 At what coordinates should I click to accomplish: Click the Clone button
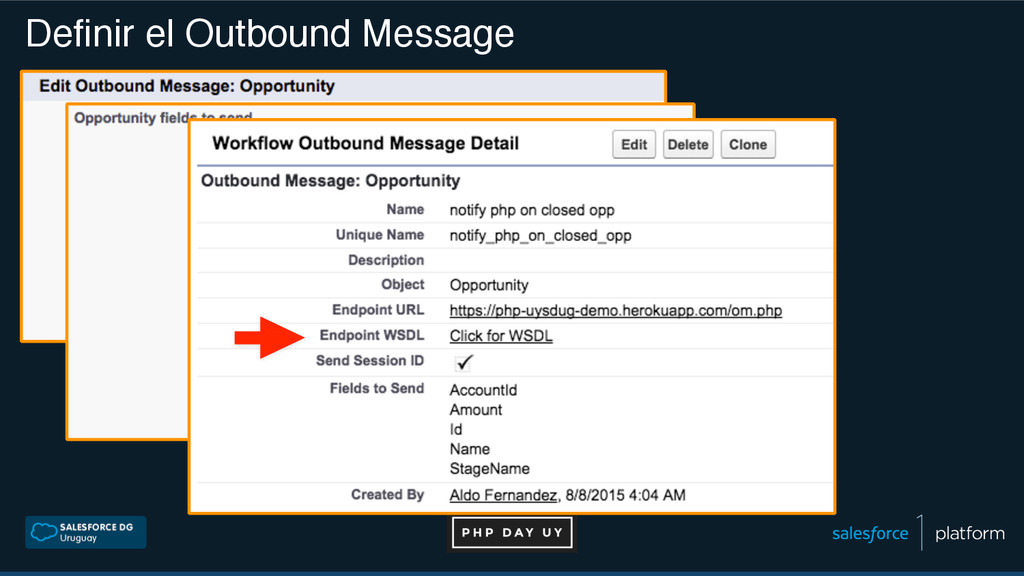coord(748,144)
